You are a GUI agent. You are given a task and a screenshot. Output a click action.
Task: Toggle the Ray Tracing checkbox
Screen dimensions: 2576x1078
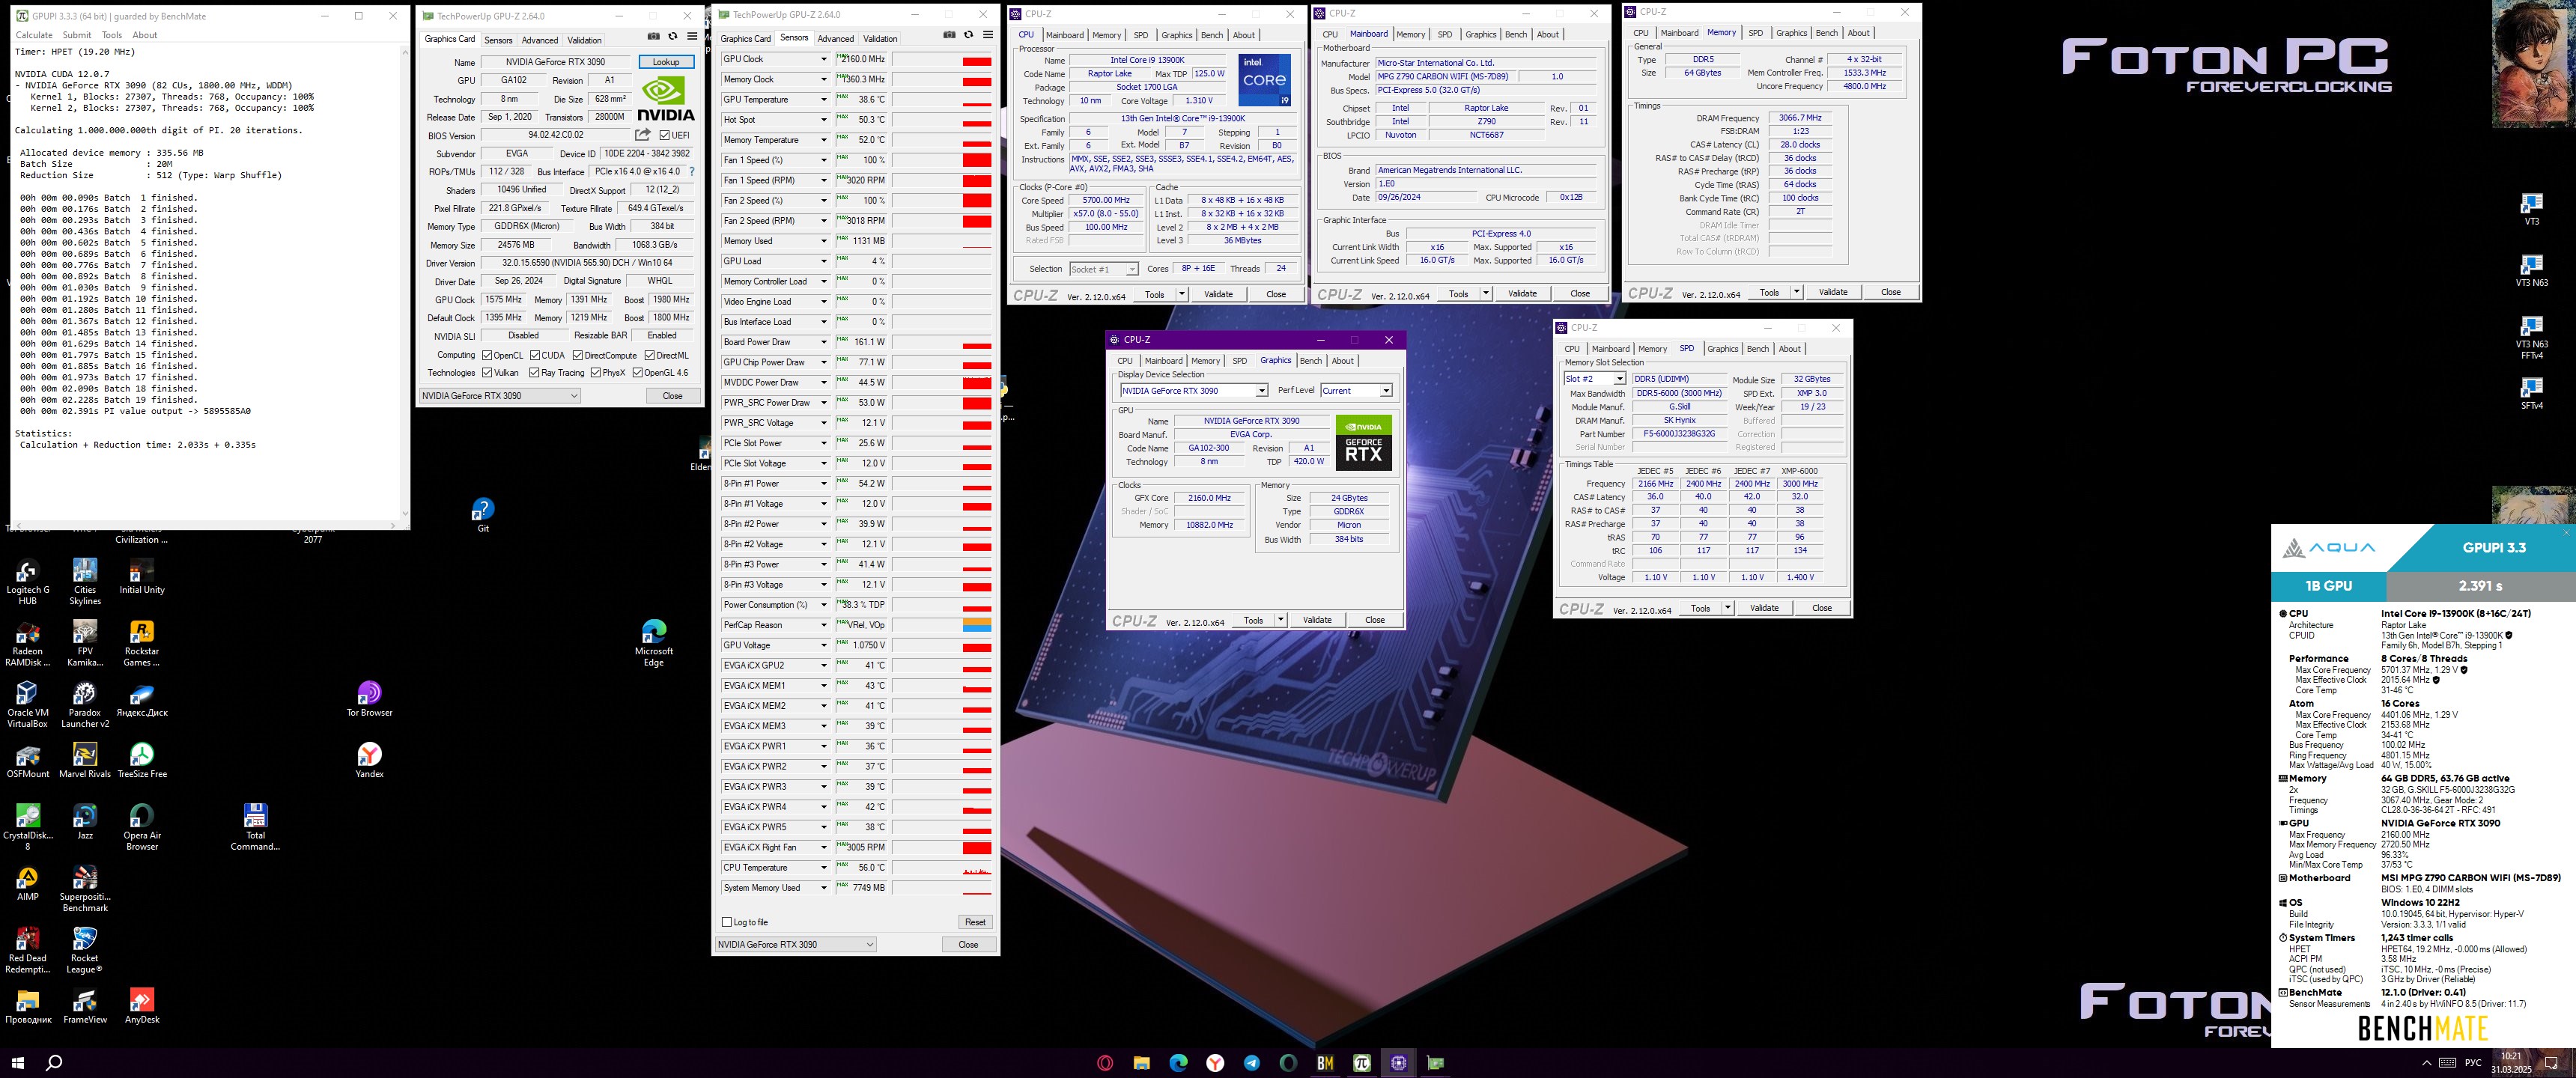[535, 373]
